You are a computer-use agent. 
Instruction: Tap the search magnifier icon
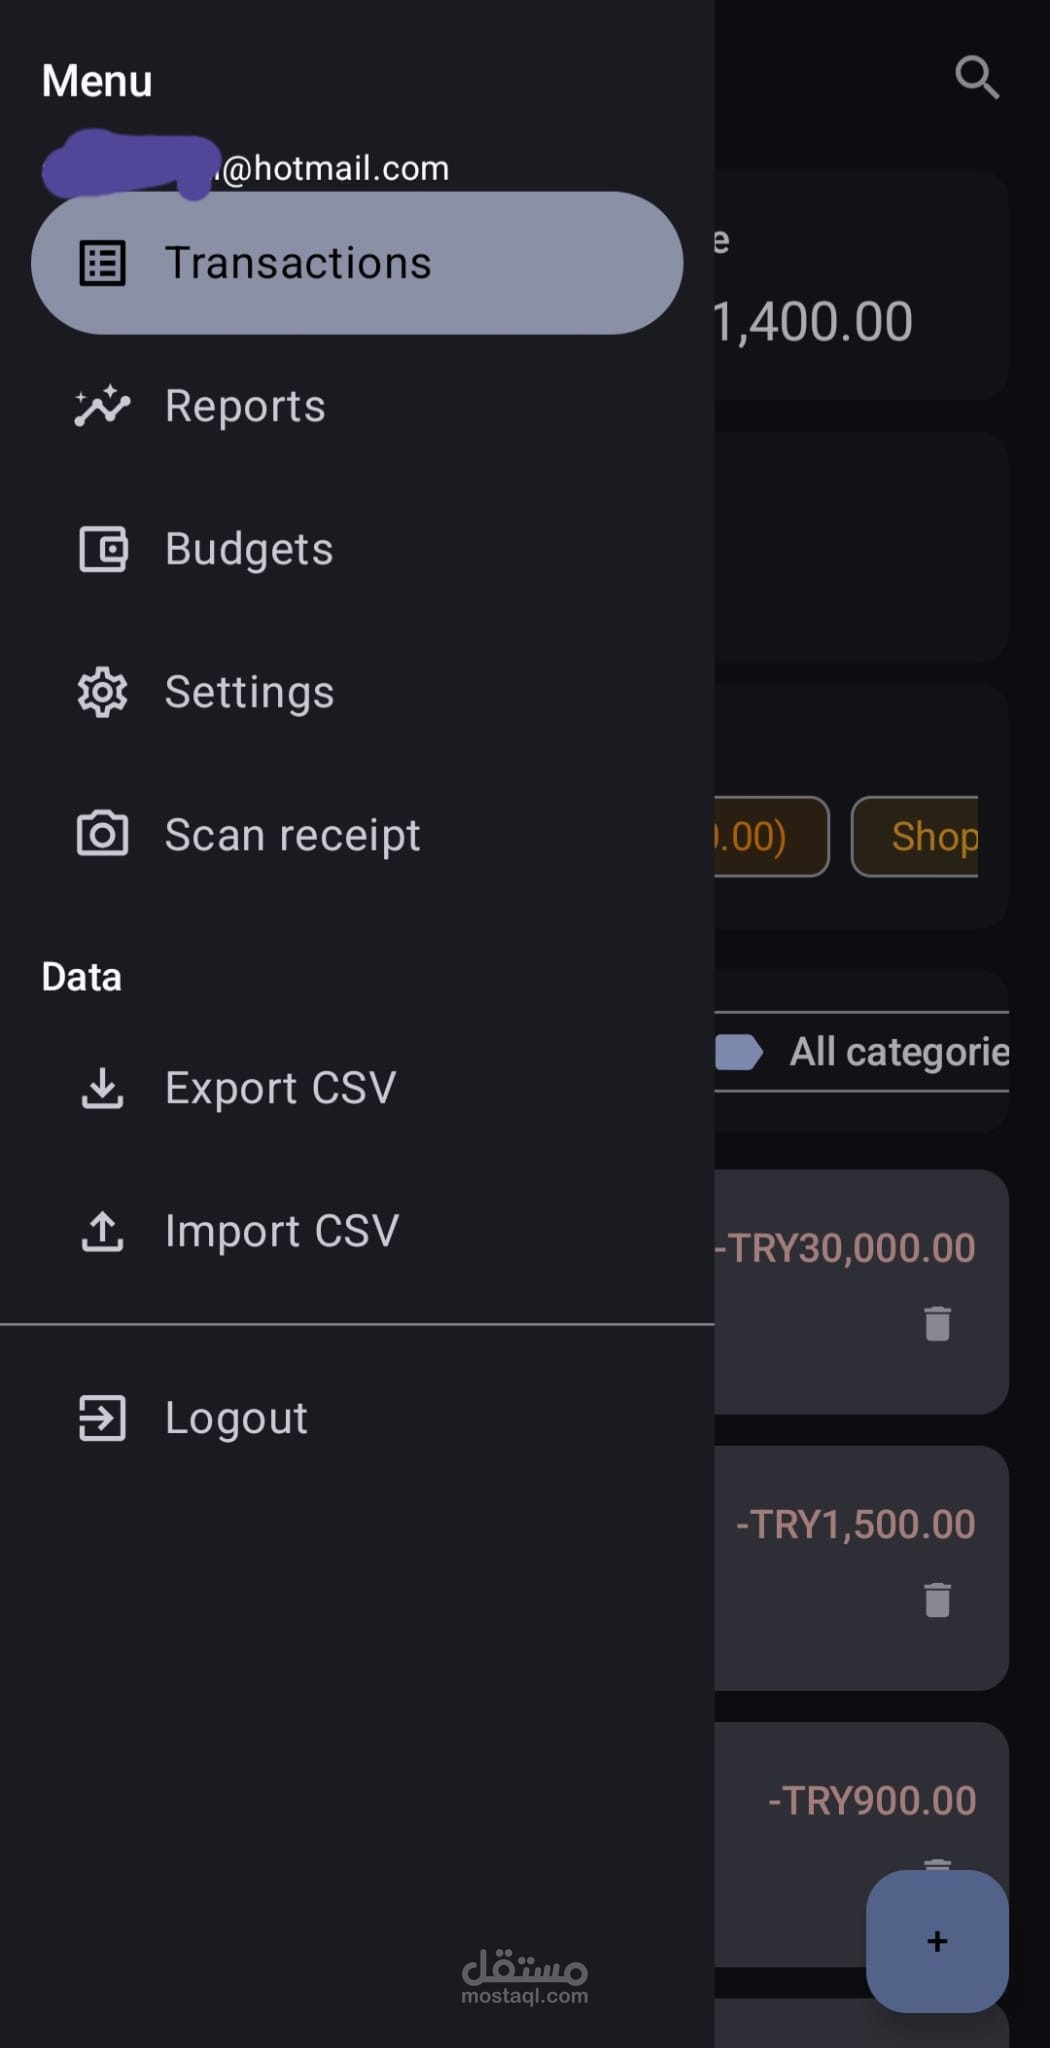pyautogui.click(x=976, y=77)
